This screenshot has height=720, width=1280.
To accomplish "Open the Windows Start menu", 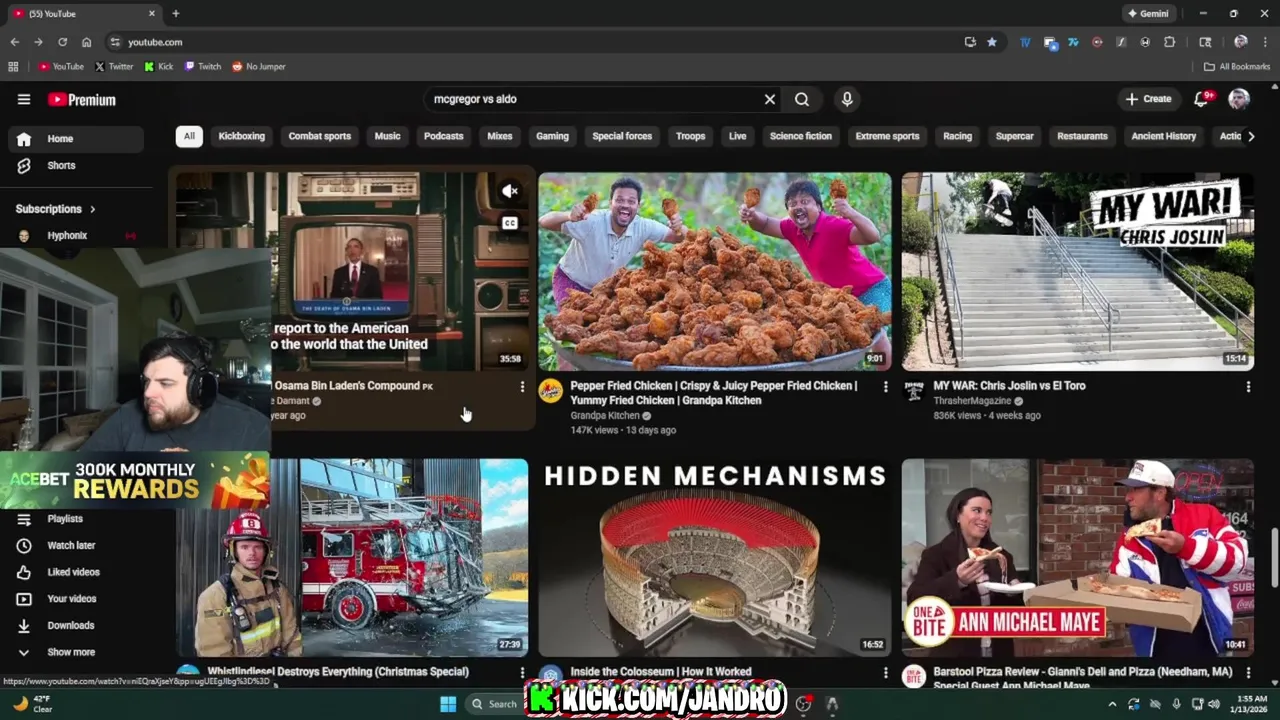I will (x=448, y=704).
